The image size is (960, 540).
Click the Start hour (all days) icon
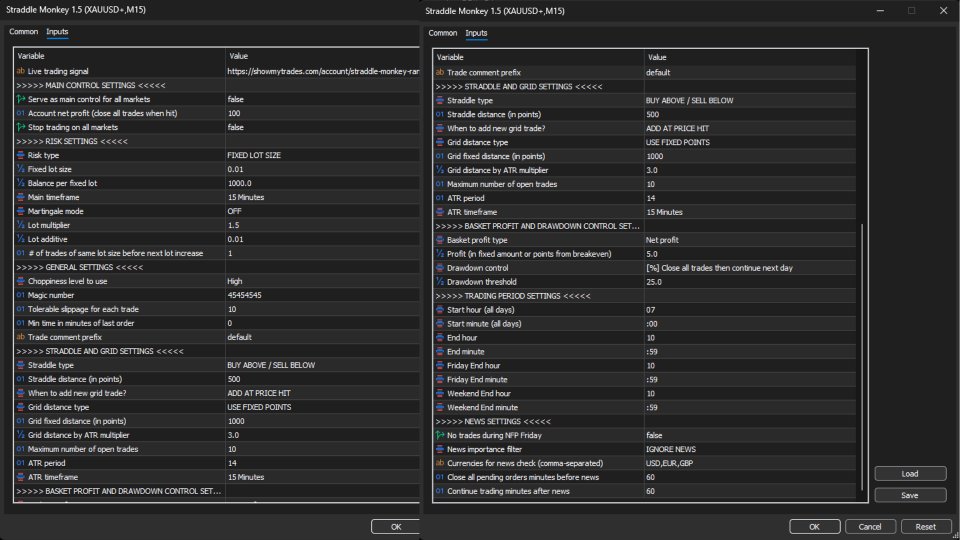point(440,310)
